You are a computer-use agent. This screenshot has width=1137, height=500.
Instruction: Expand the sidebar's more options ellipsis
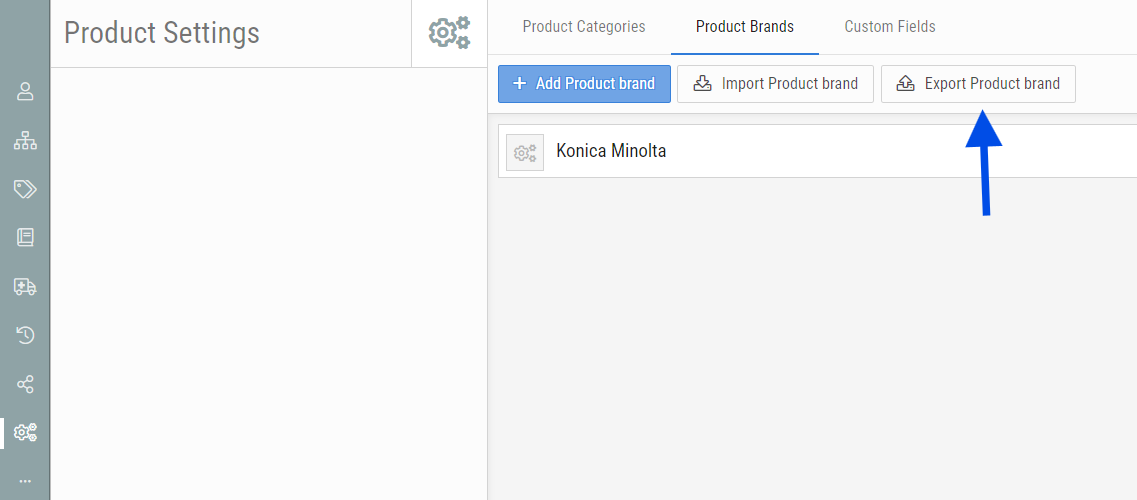click(25, 481)
